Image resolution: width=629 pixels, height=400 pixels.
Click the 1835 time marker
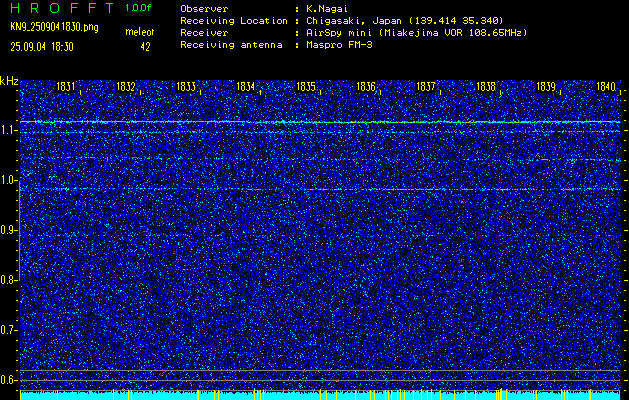[306, 87]
